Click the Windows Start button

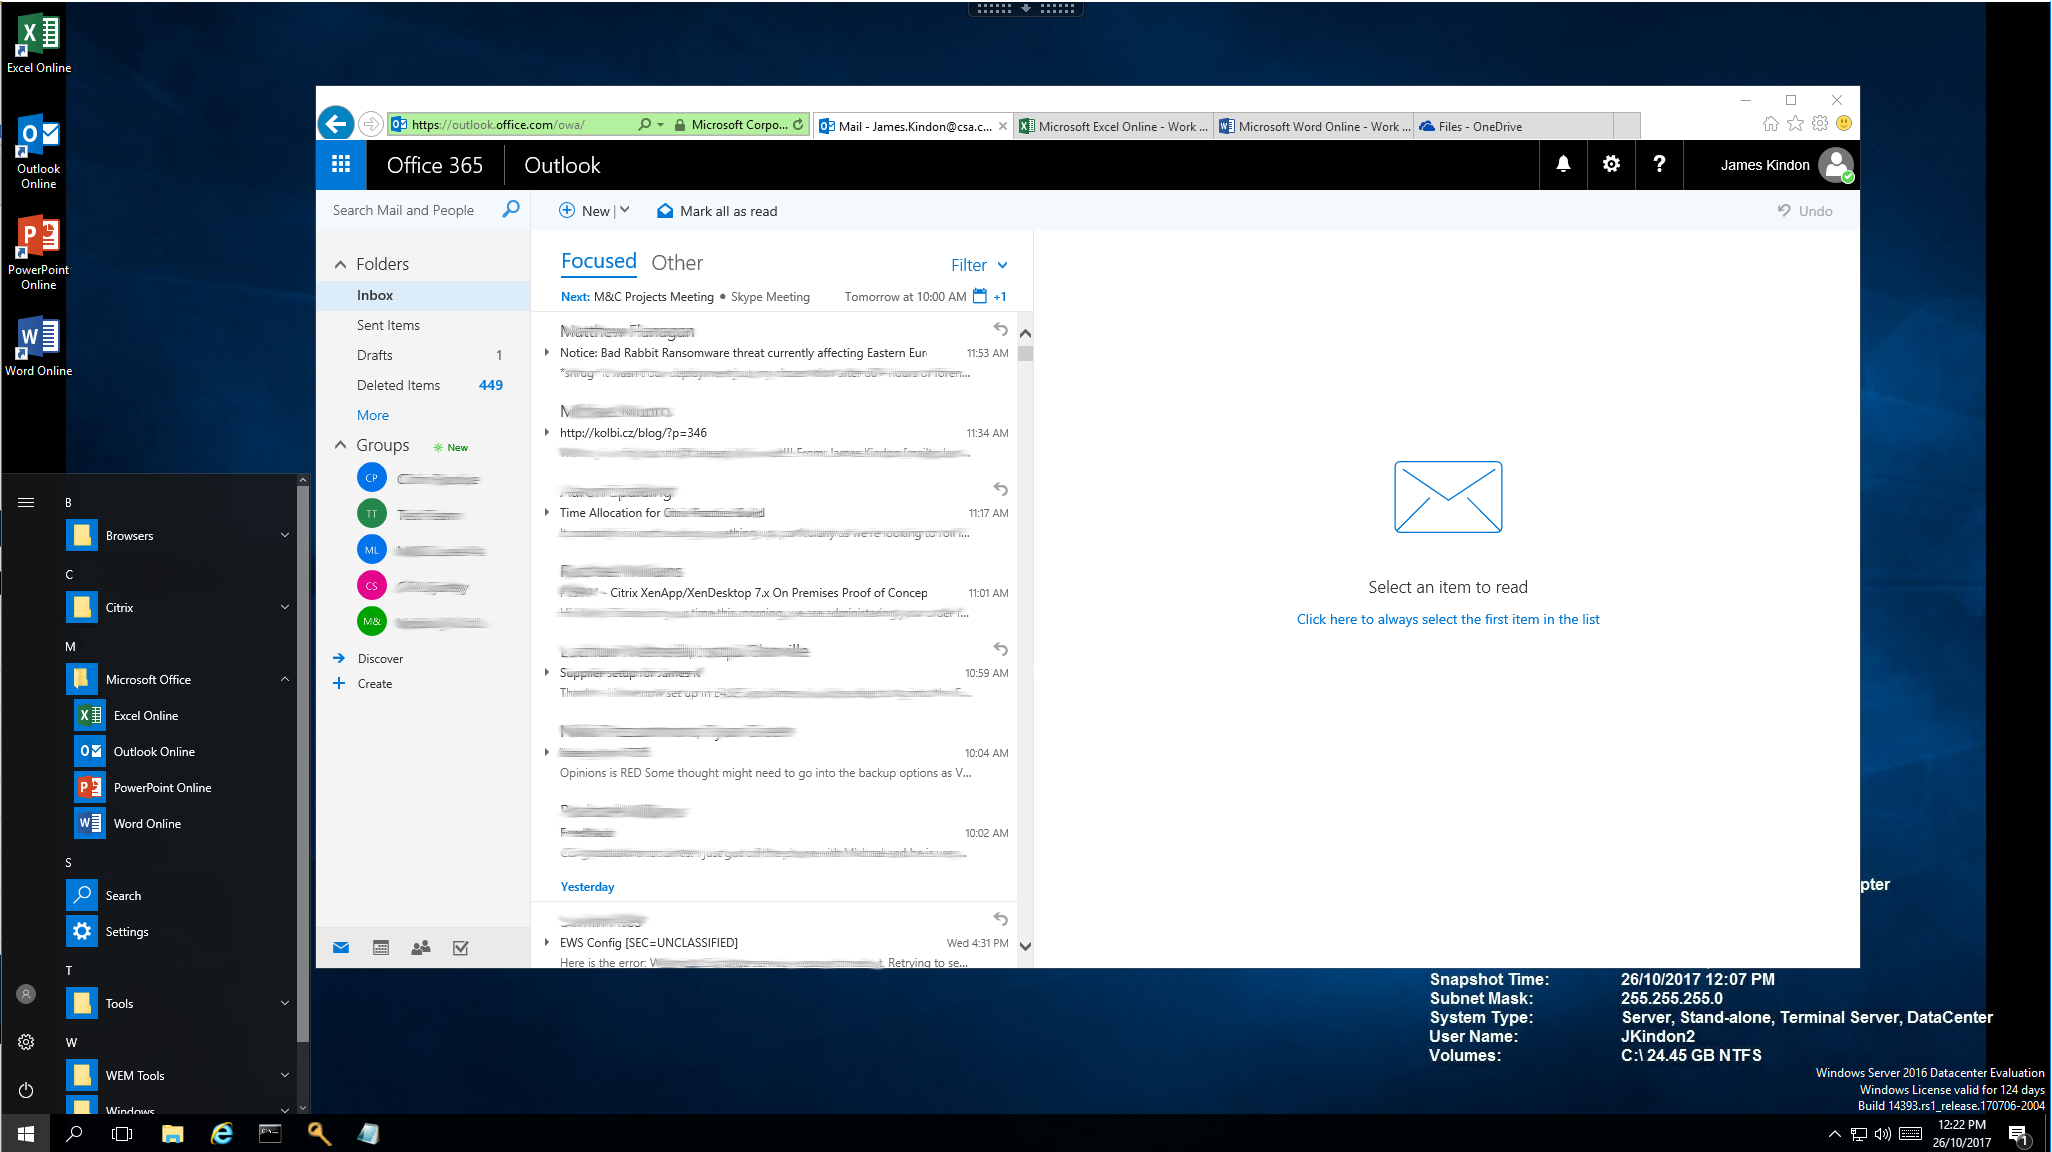coord(26,1133)
